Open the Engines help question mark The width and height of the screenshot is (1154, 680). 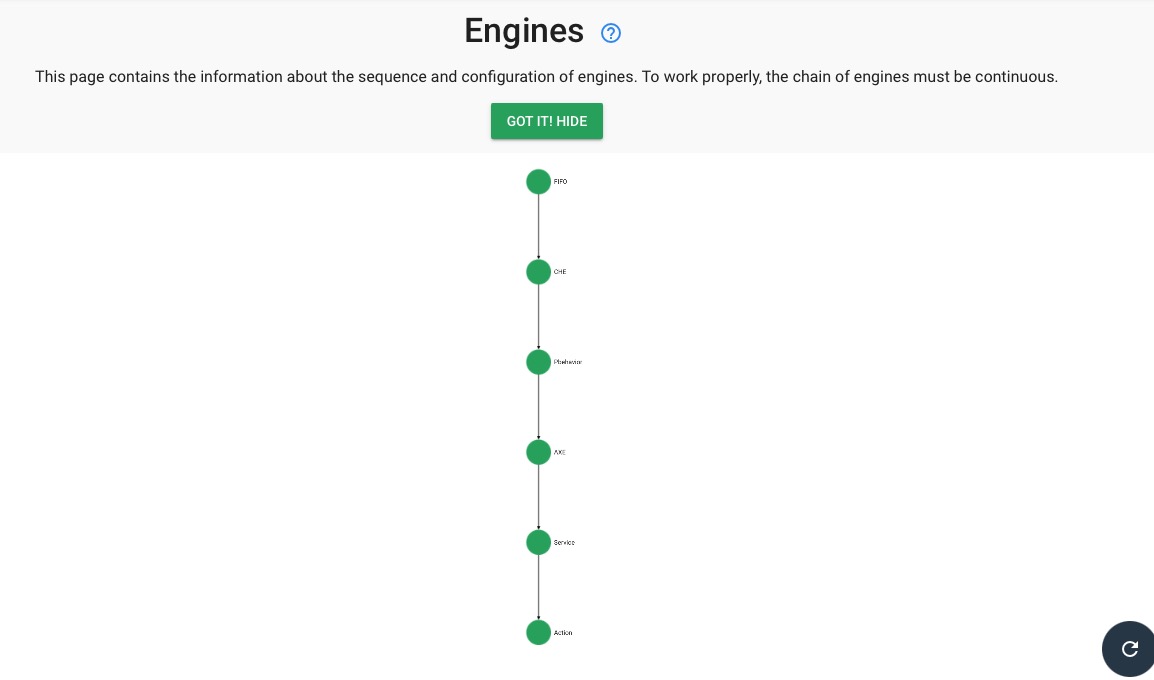click(610, 33)
